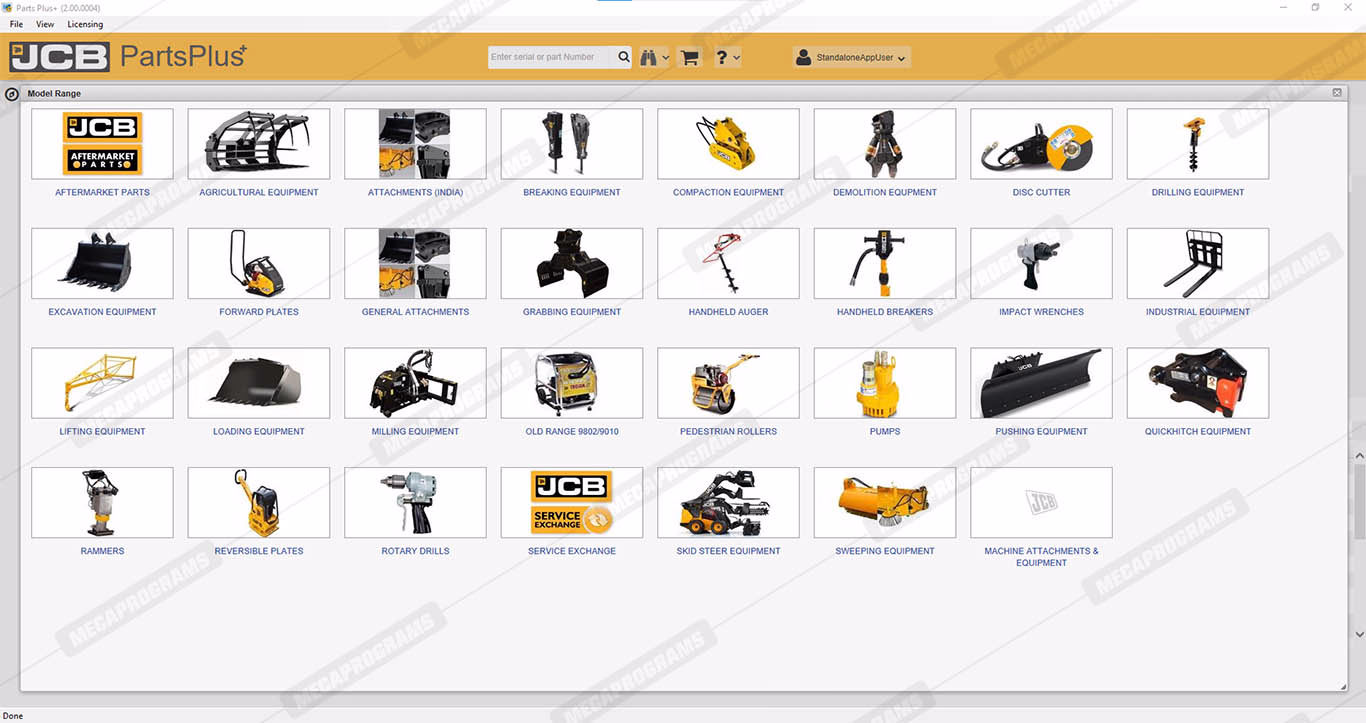Close the Model Range panel

[1337, 92]
